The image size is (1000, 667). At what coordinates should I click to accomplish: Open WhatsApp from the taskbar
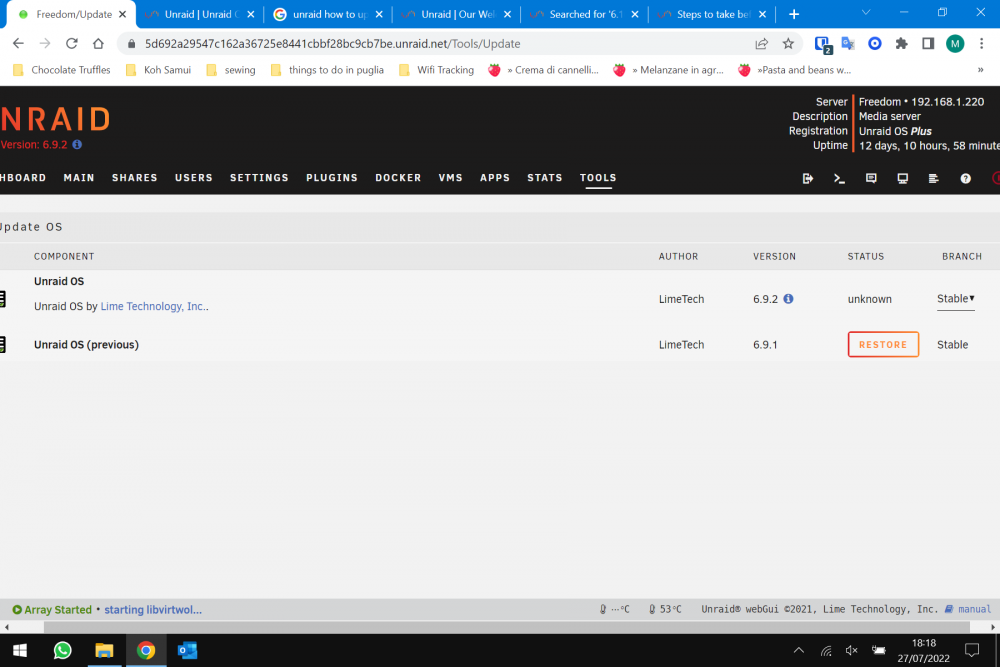click(x=62, y=650)
